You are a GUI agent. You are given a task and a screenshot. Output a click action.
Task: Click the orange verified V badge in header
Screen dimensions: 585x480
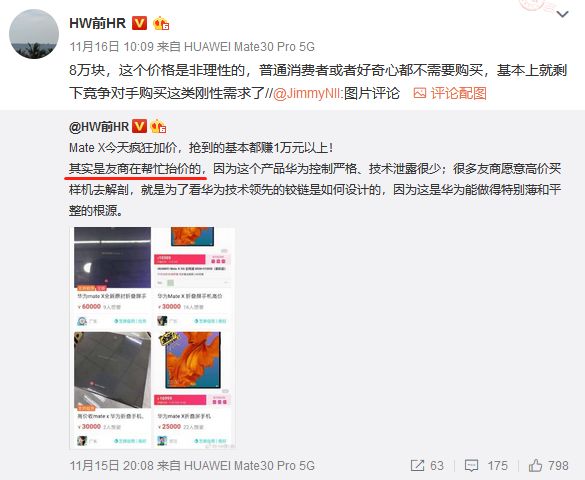pyautogui.click(x=140, y=23)
